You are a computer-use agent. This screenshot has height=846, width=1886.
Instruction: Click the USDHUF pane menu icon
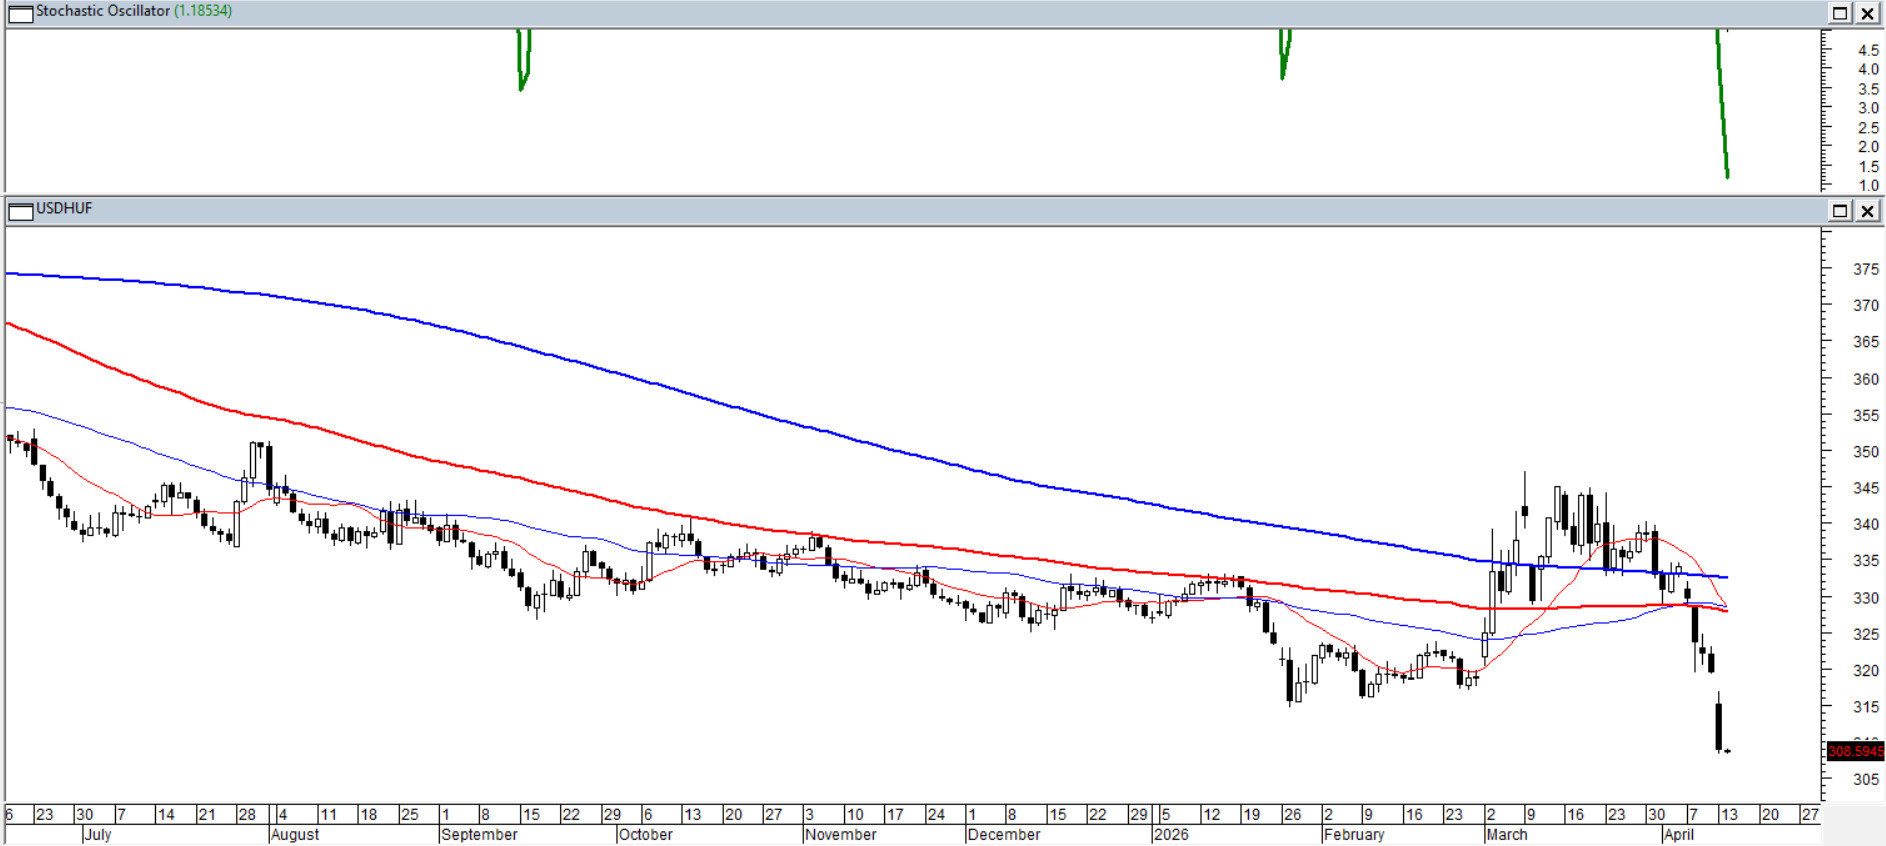[20, 210]
